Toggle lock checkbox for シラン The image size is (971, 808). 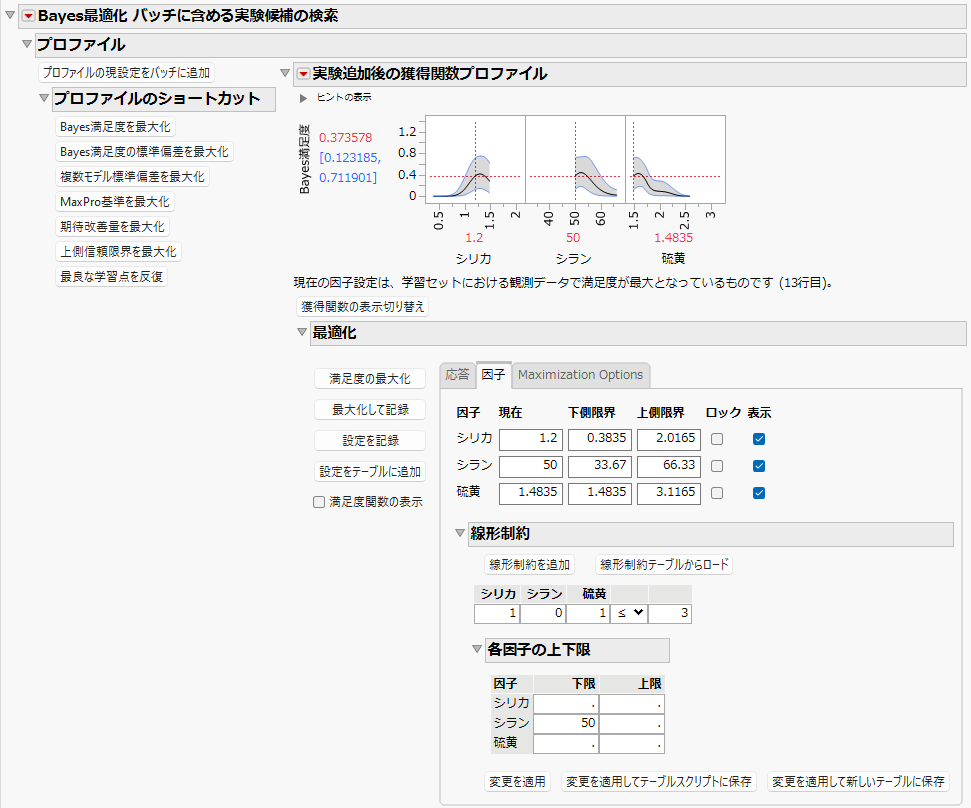point(717,466)
